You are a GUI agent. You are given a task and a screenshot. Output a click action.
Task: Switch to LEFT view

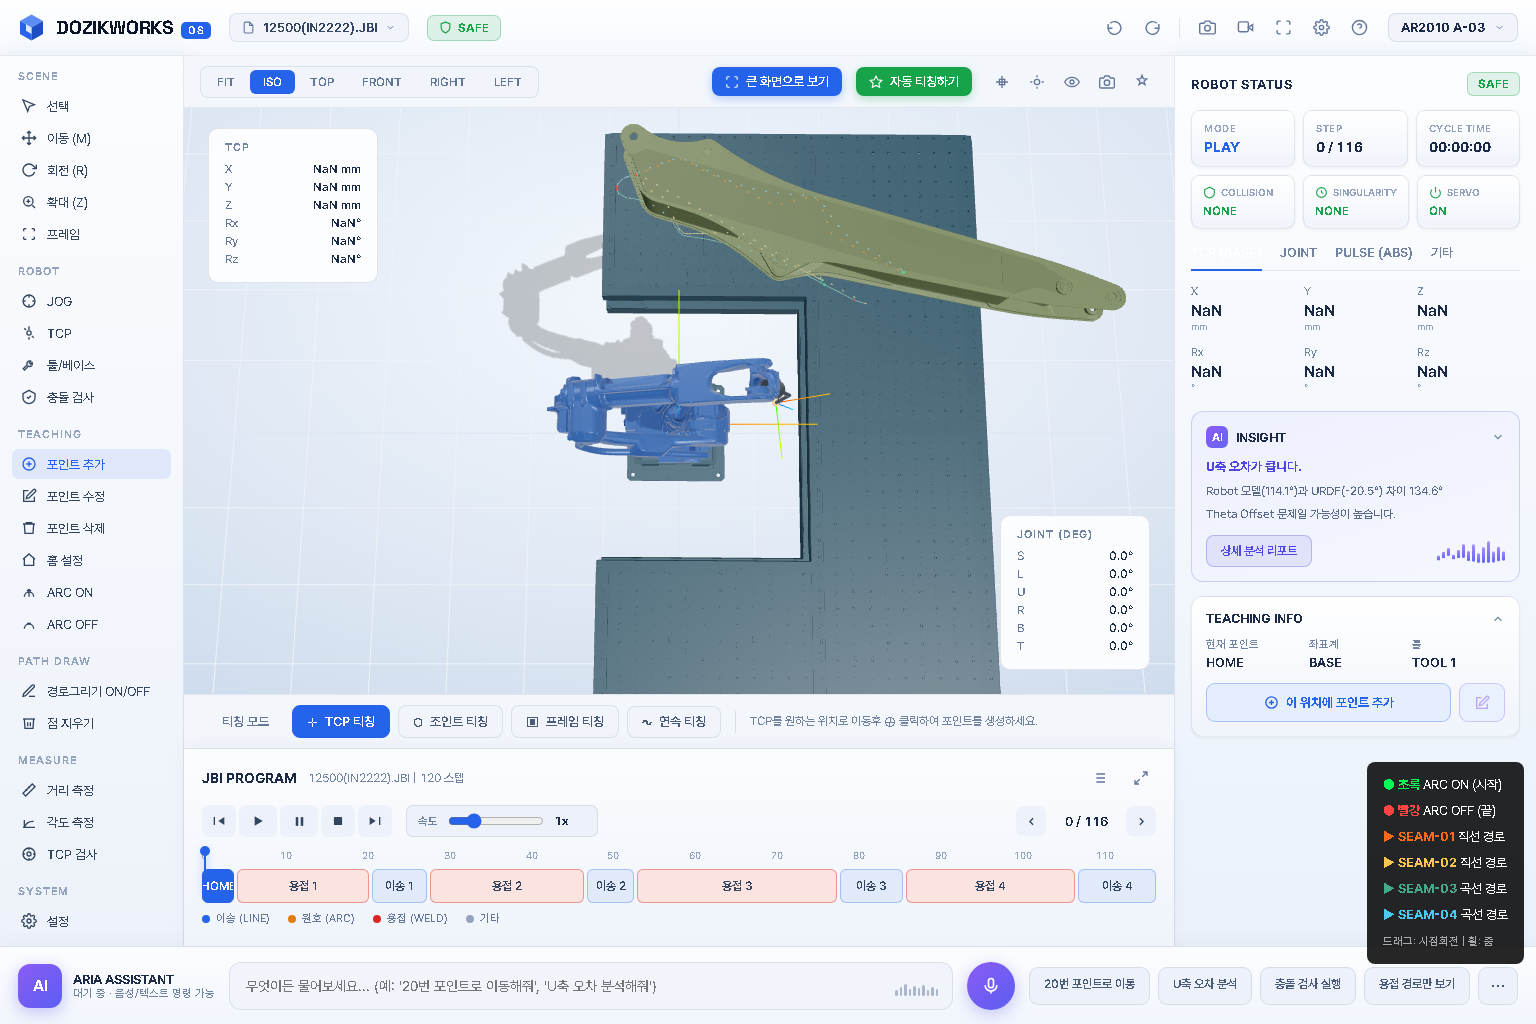(x=507, y=82)
